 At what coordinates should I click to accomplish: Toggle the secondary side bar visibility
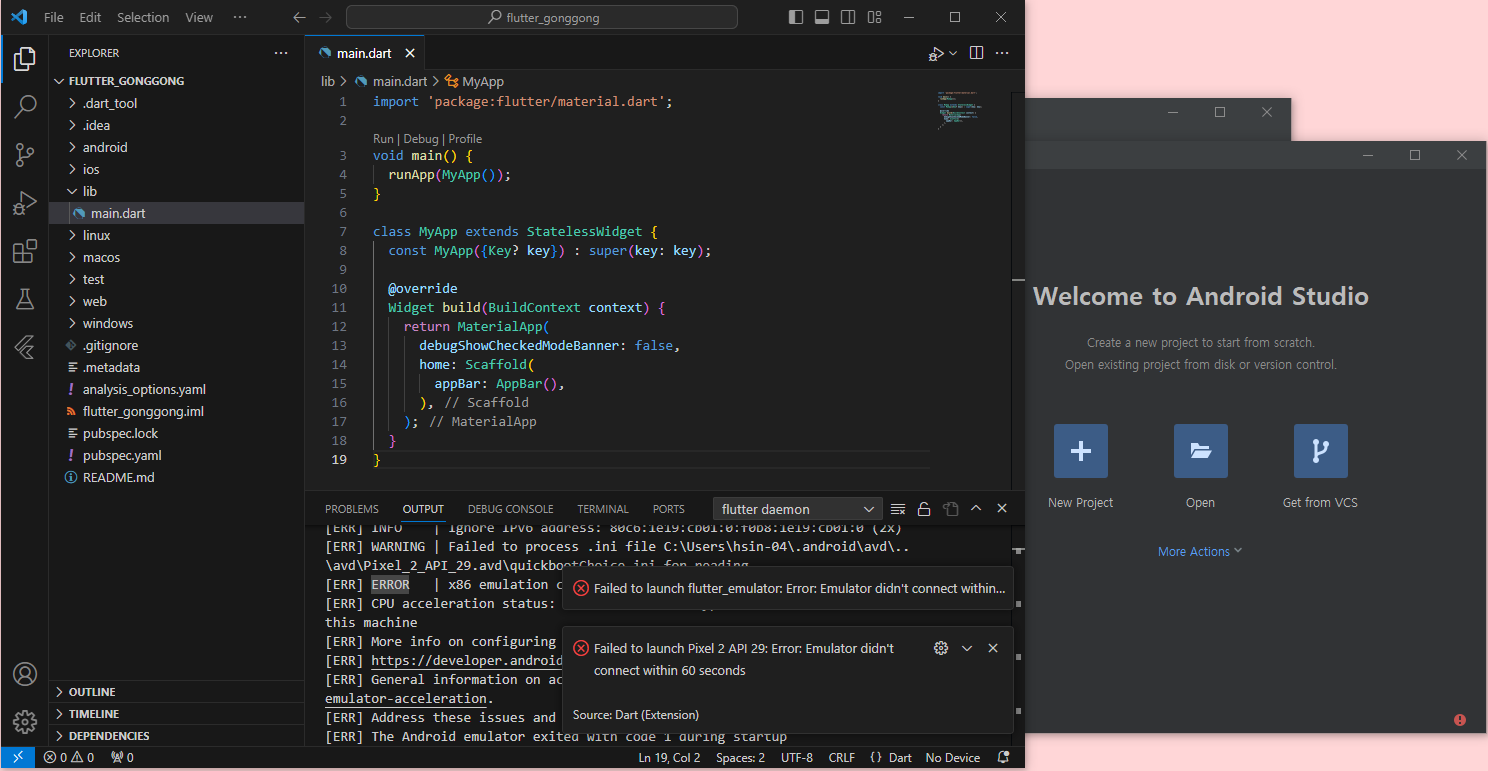[x=848, y=17]
